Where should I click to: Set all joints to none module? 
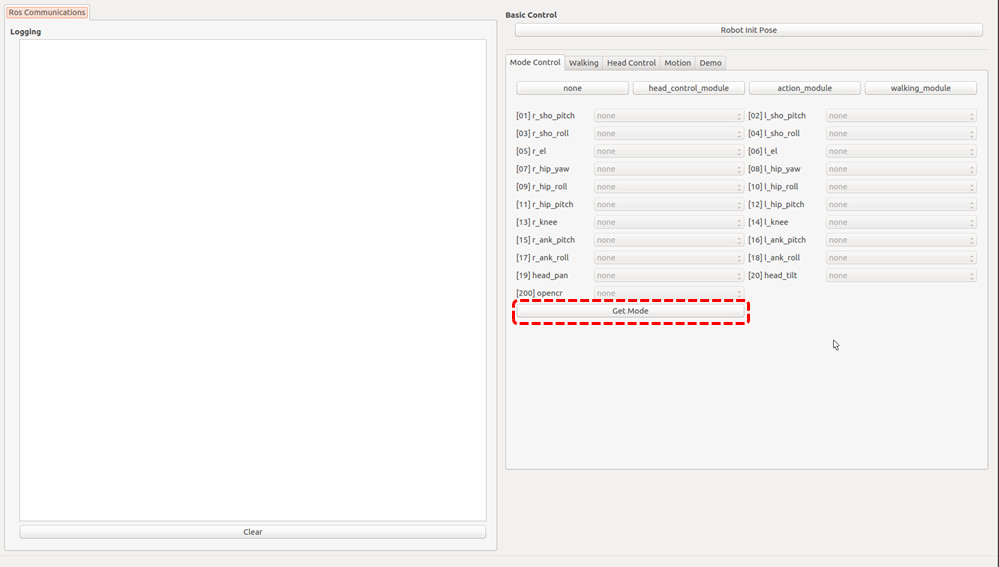click(x=572, y=88)
